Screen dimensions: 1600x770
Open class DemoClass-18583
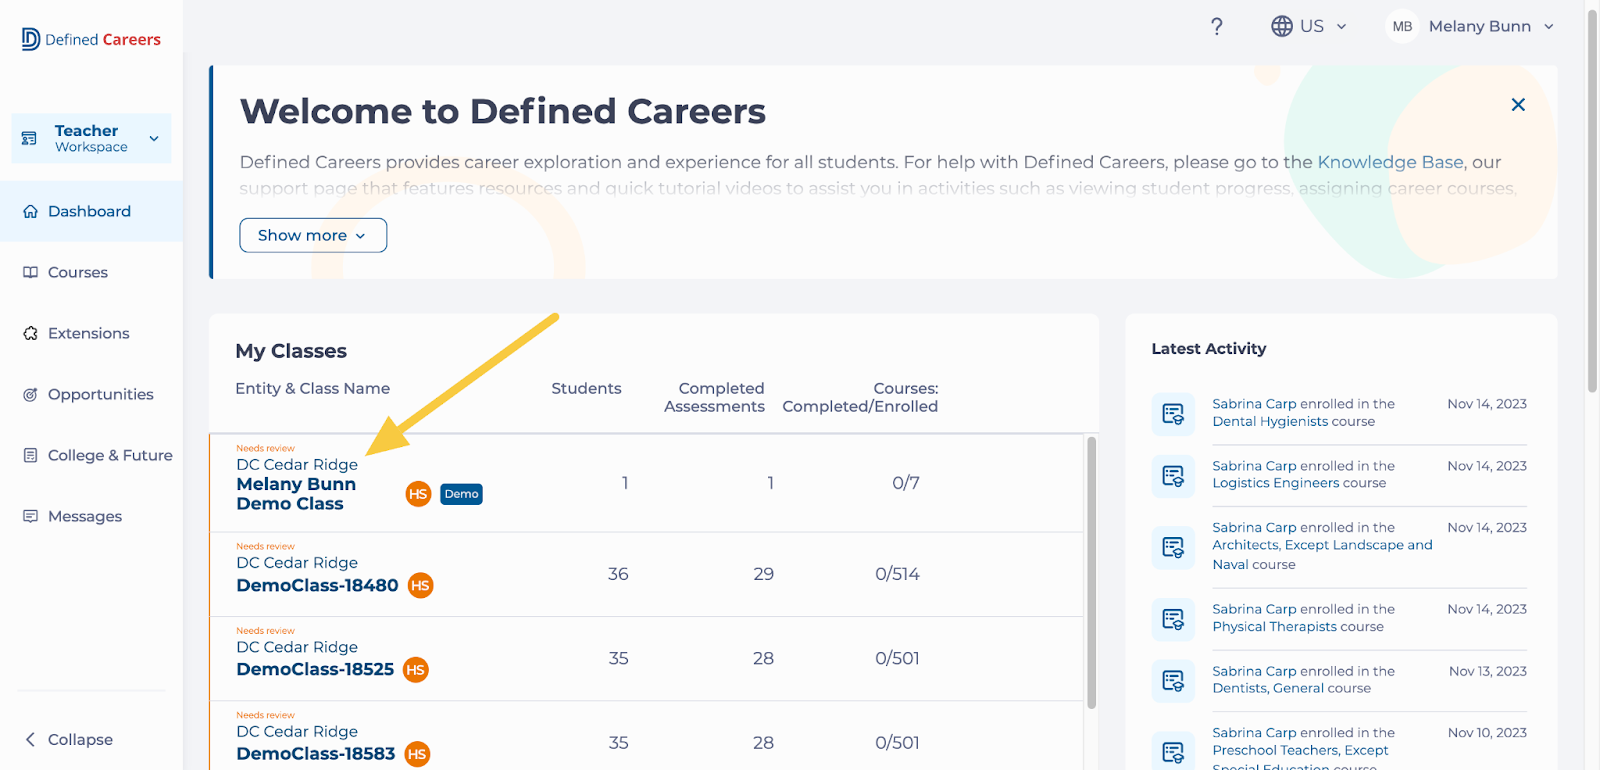pyautogui.click(x=316, y=754)
